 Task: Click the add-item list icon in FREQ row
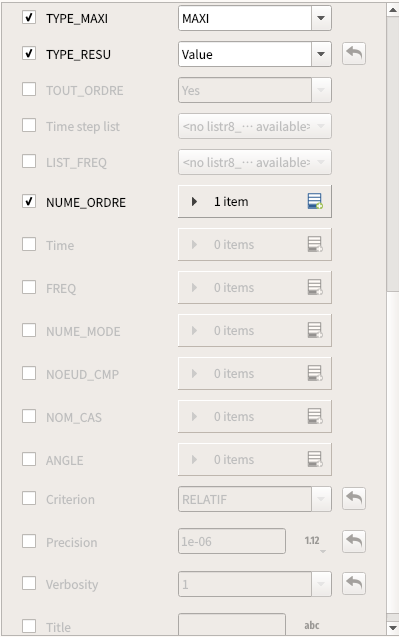pyautogui.click(x=315, y=288)
